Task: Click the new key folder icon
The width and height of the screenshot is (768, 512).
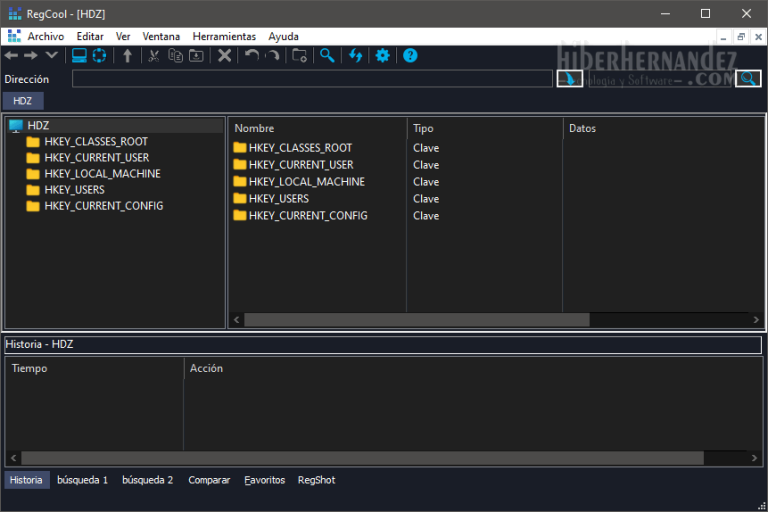Action: point(299,55)
